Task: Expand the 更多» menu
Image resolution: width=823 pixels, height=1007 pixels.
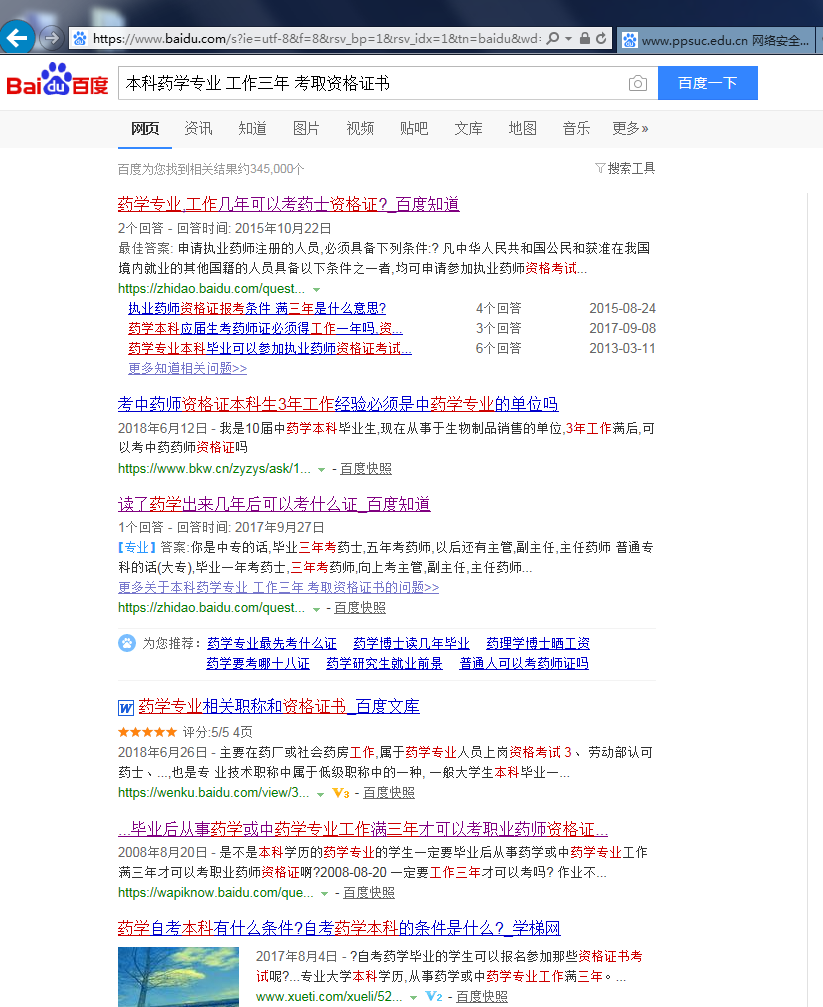Action: click(x=630, y=128)
